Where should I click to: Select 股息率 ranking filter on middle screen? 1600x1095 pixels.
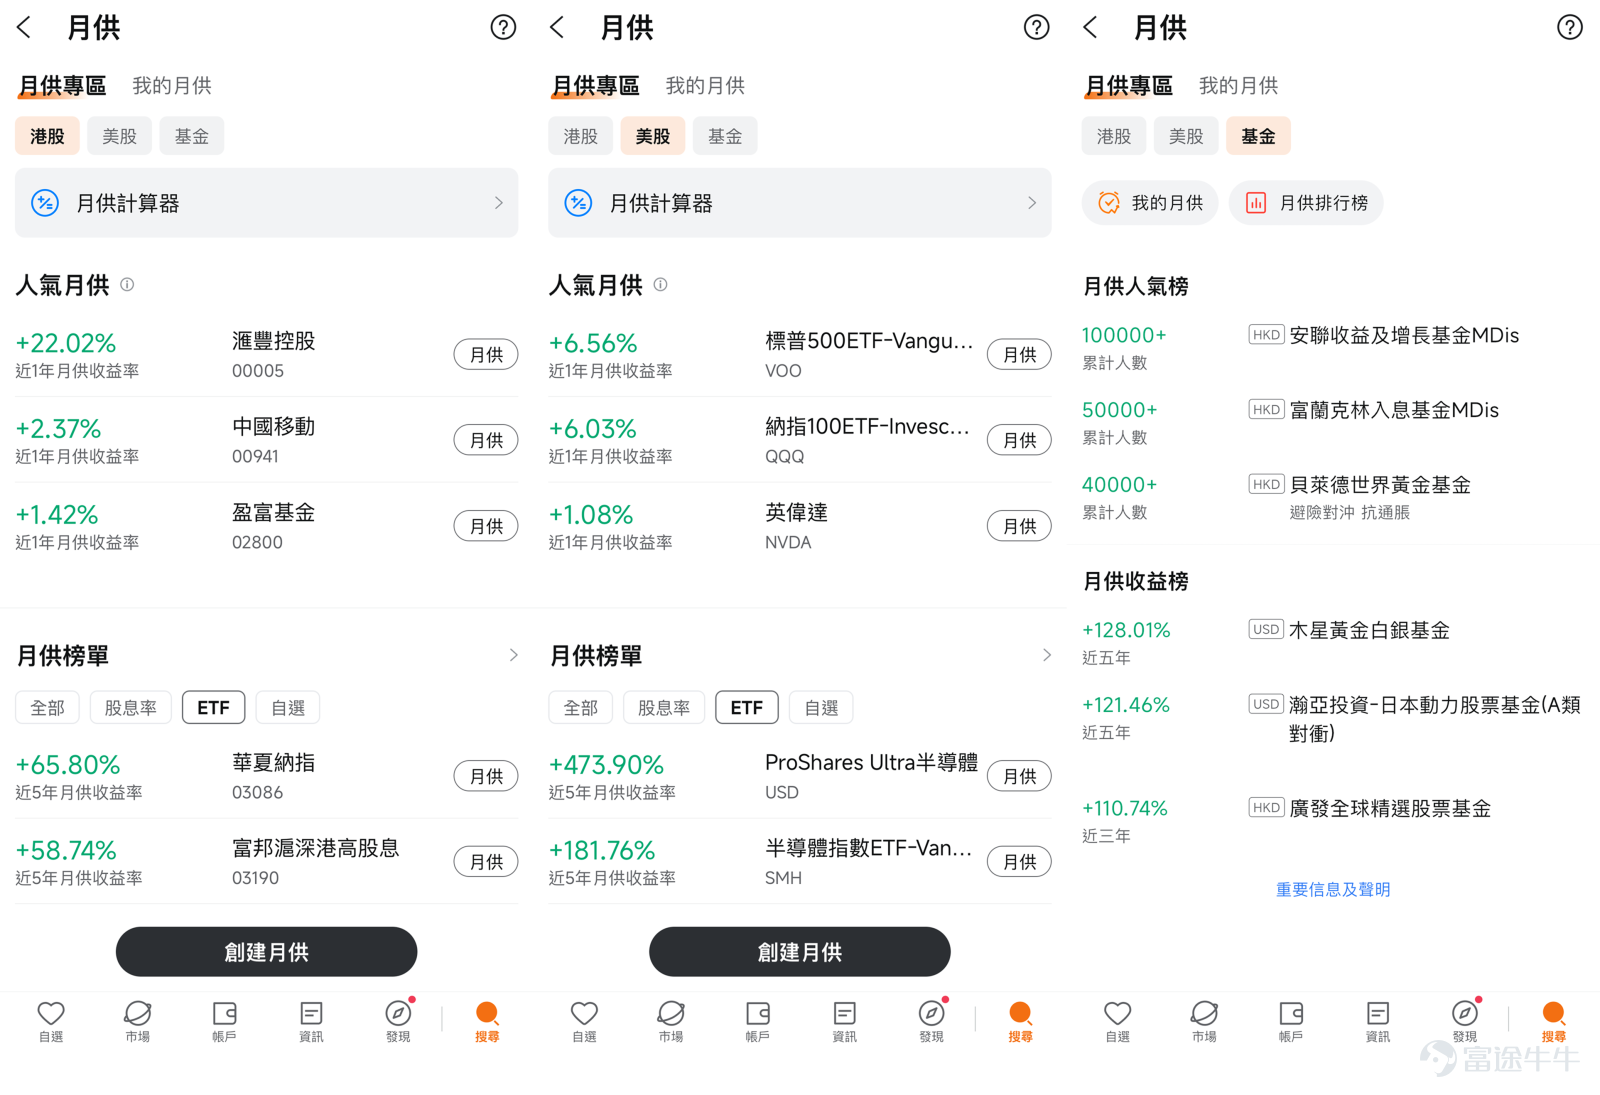[664, 708]
